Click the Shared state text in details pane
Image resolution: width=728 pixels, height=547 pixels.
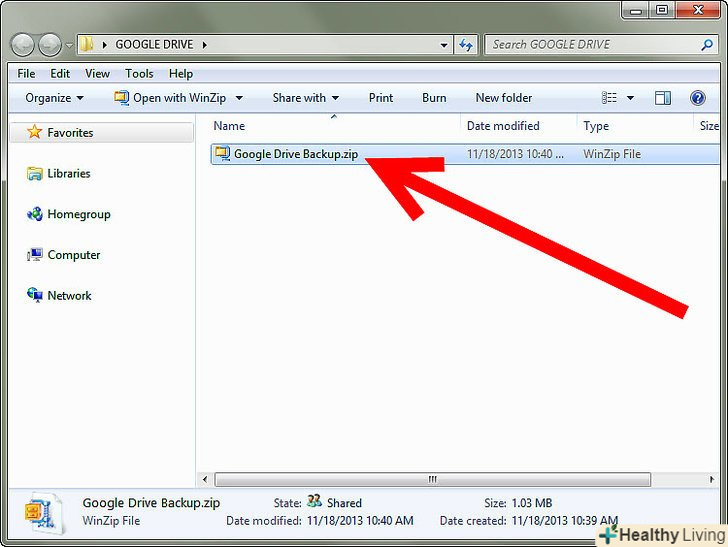[344, 503]
